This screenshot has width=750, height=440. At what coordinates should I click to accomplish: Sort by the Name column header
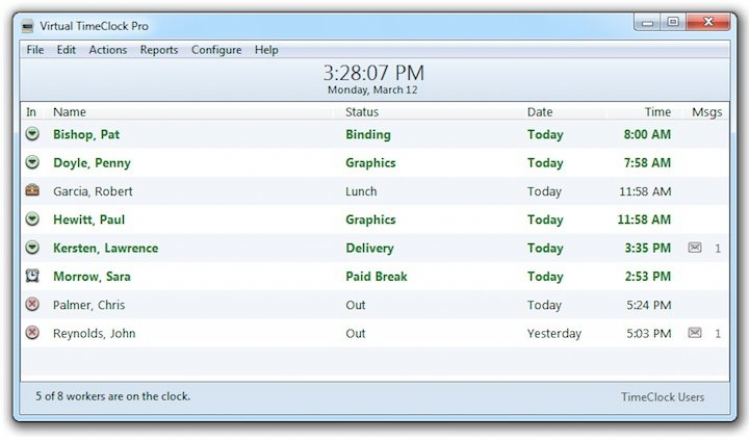click(69, 112)
